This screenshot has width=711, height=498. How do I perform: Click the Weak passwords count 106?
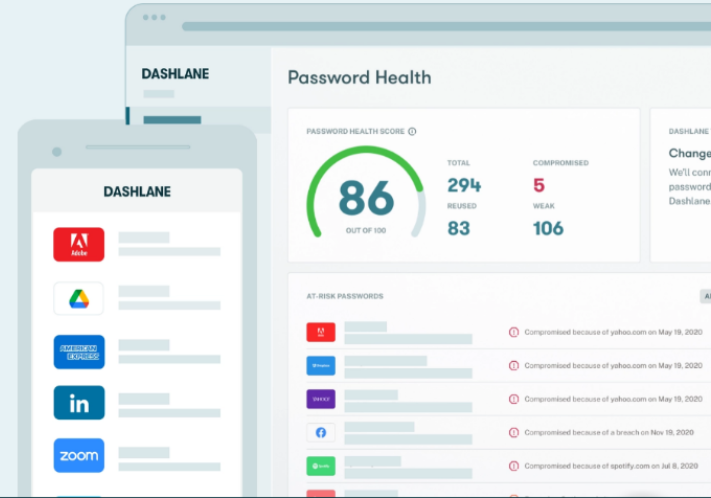coord(548,228)
